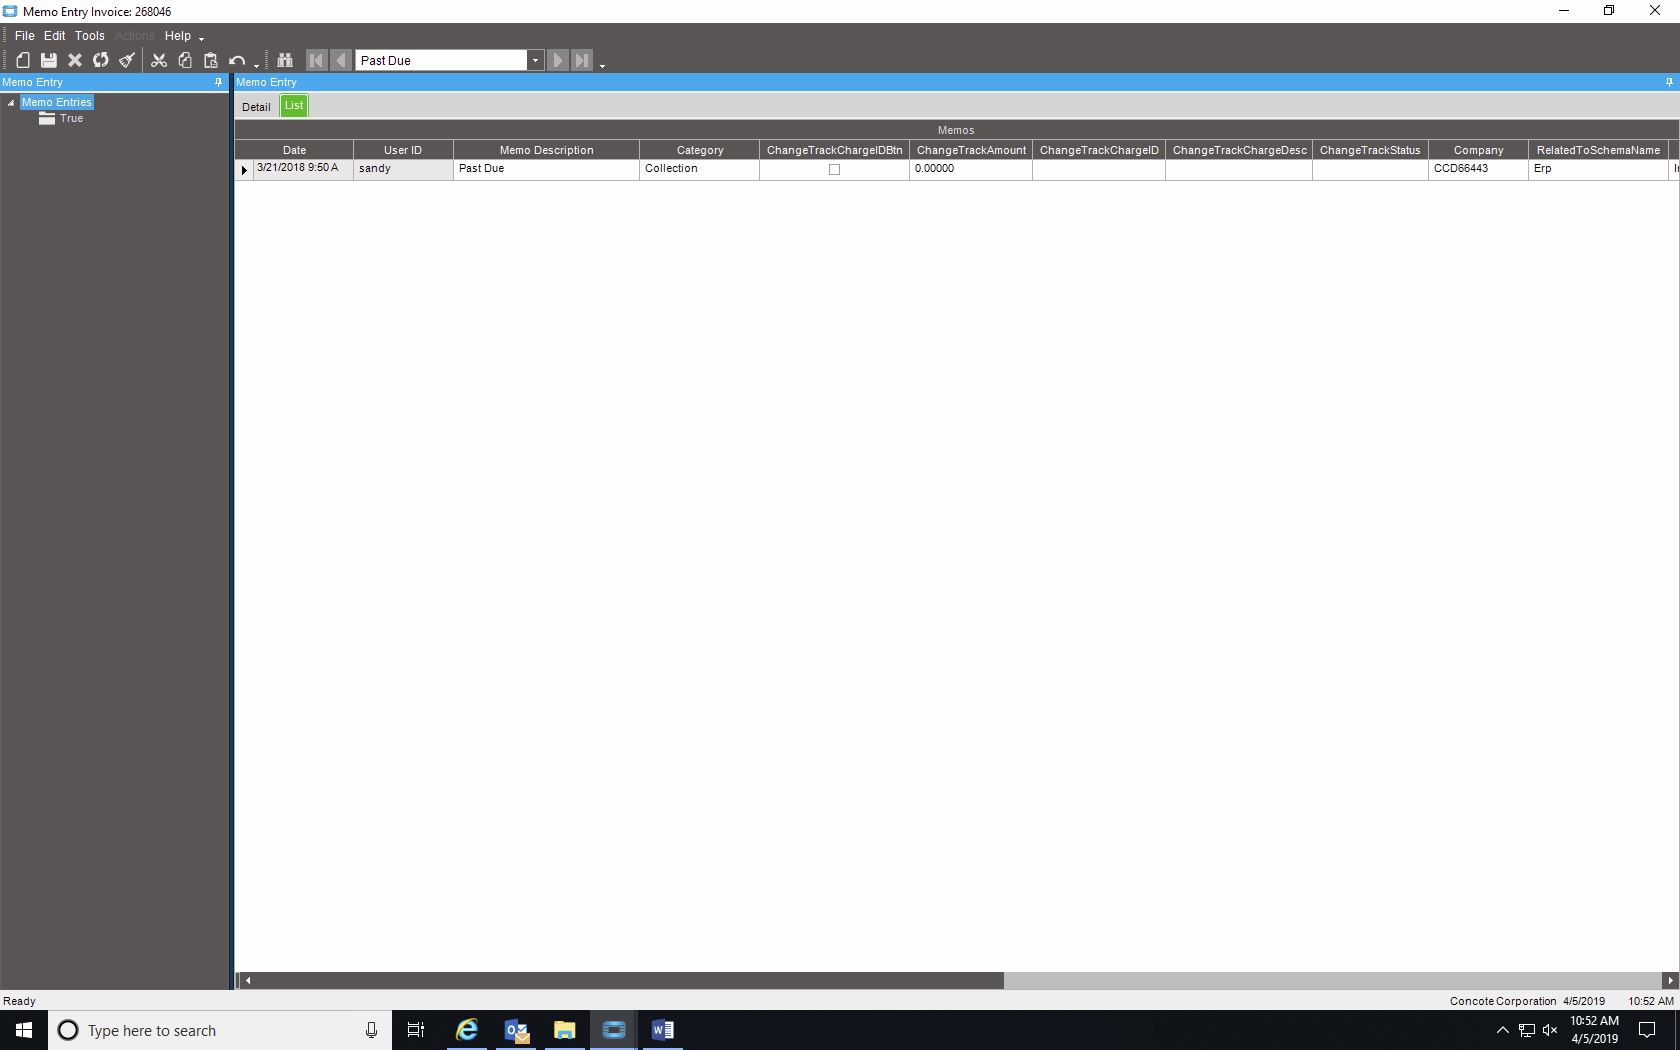Save the memo with the floppy disk icon

pyautogui.click(x=49, y=60)
